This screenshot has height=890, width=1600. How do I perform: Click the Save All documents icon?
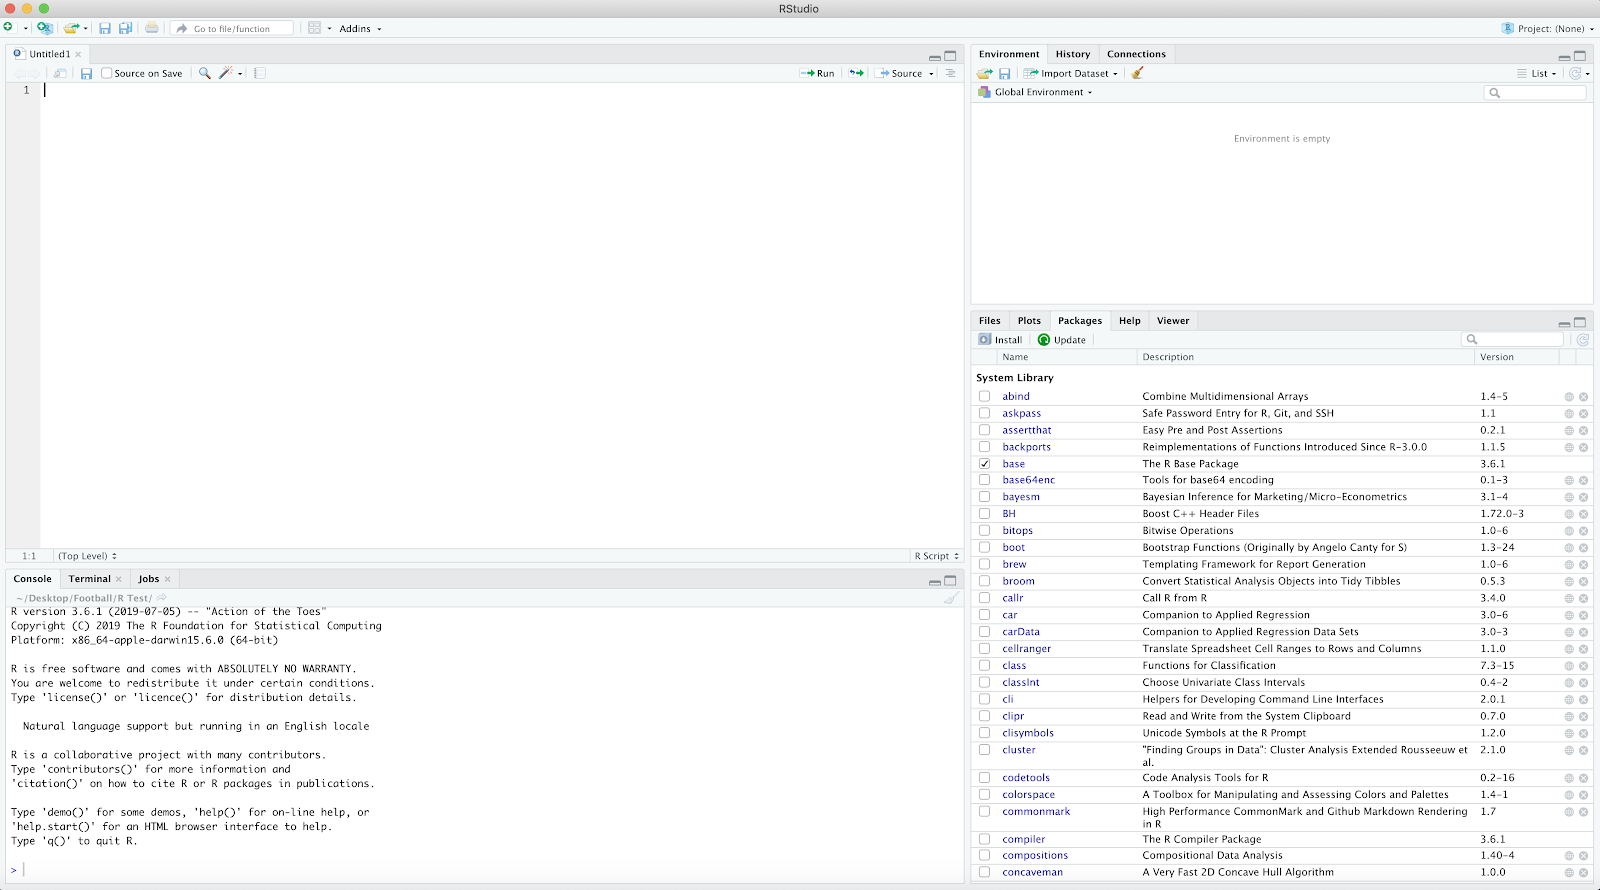[126, 28]
